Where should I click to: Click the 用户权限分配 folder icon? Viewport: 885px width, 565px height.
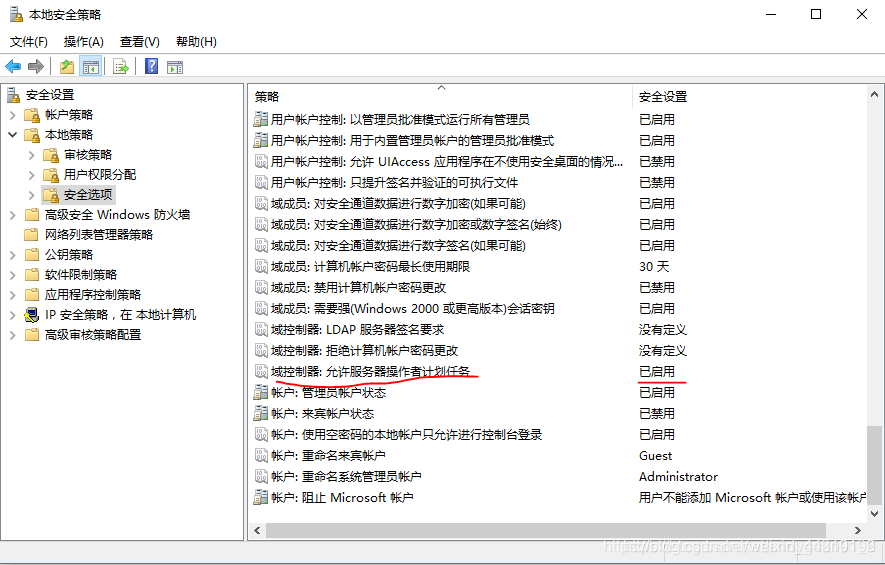51,175
